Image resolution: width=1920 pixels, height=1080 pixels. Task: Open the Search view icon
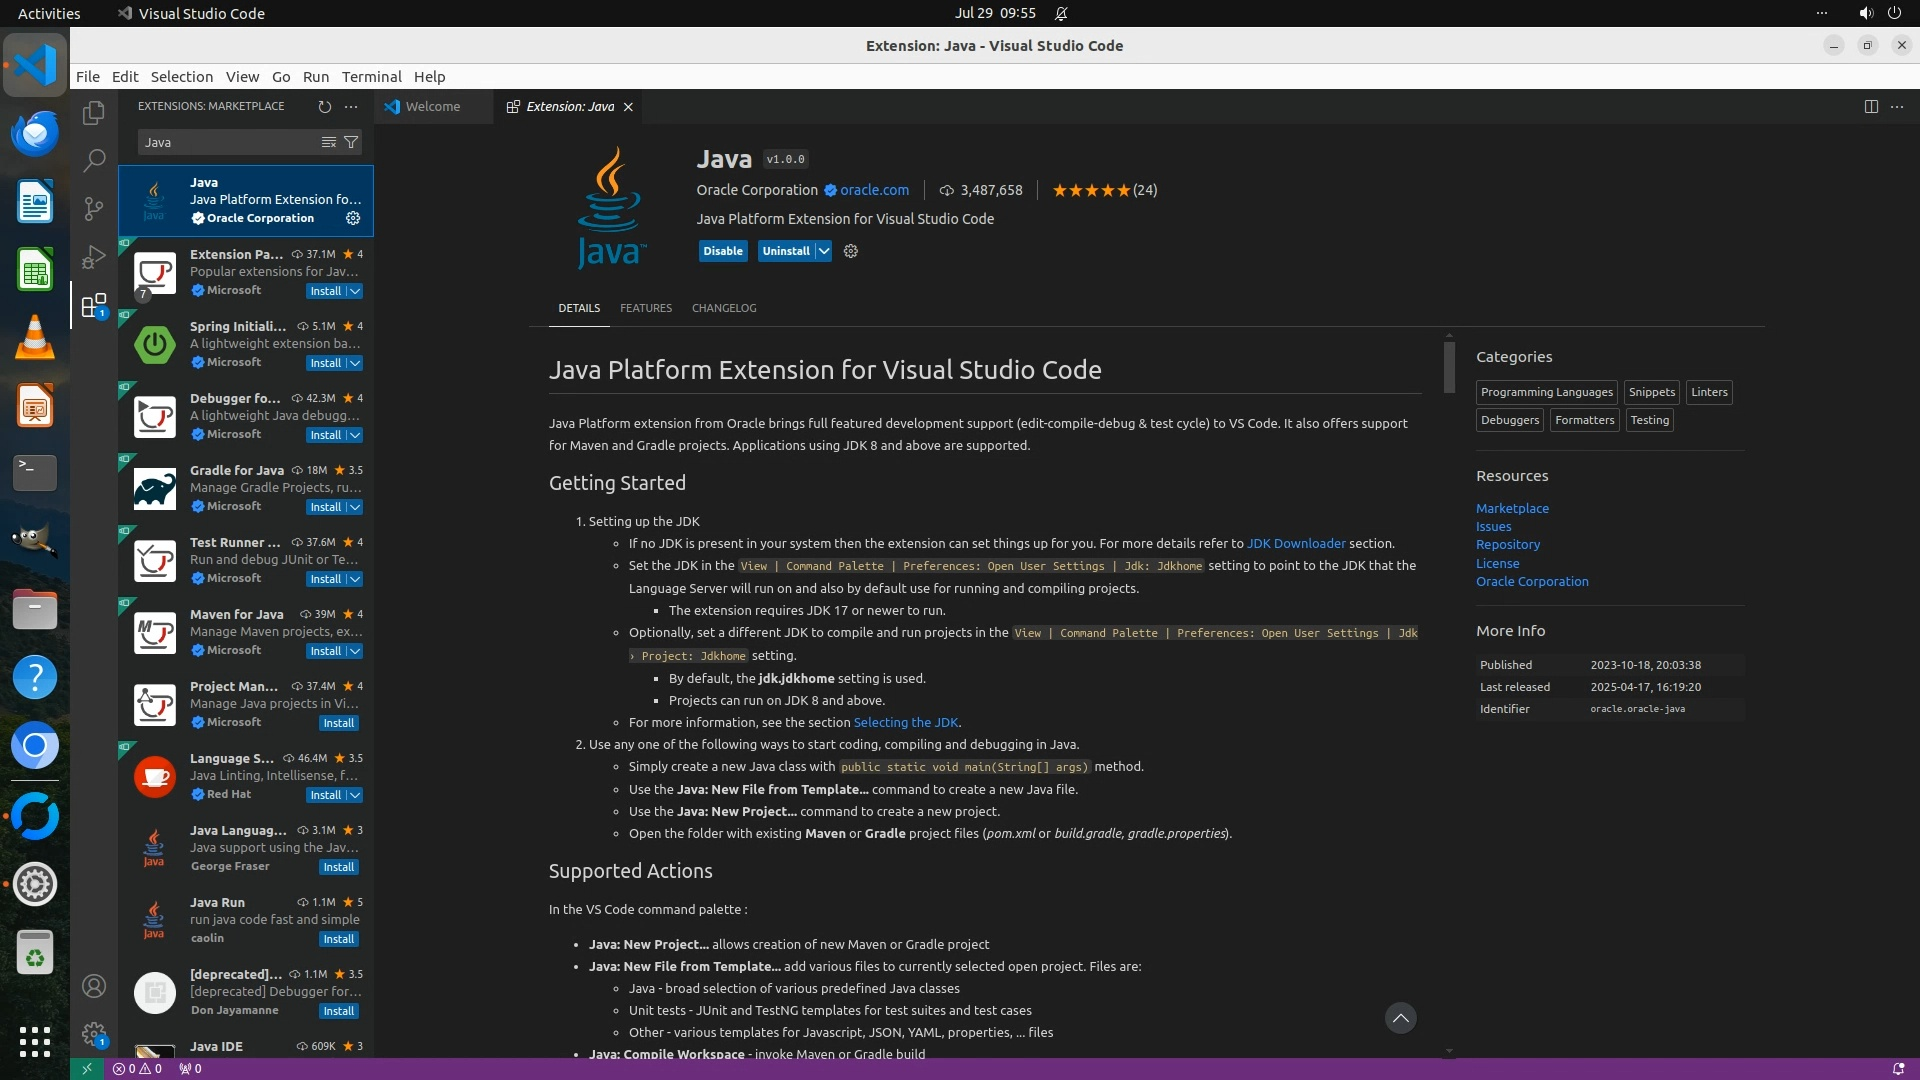(x=94, y=160)
